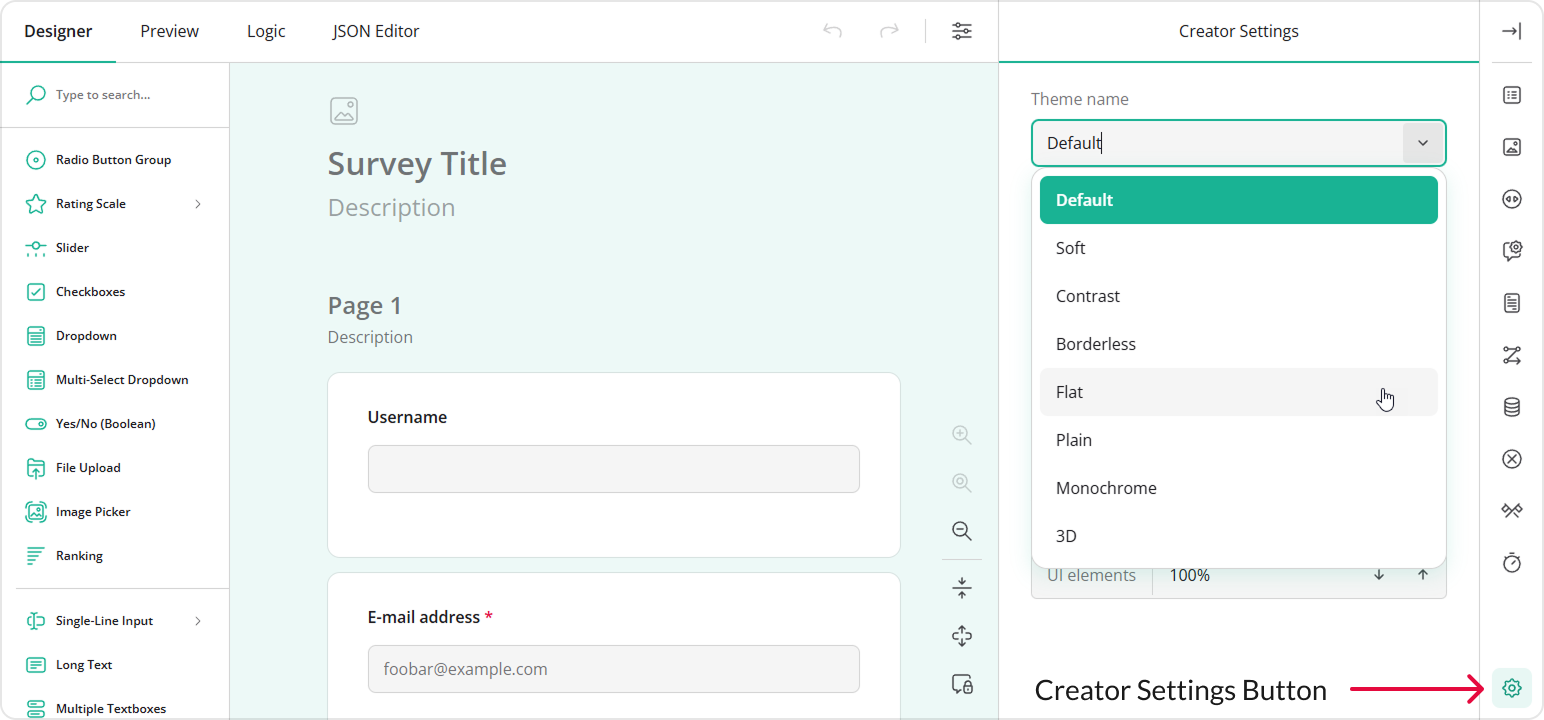Open the Logo image settings icon
The width and height of the screenshot is (1544, 720).
1512,147
